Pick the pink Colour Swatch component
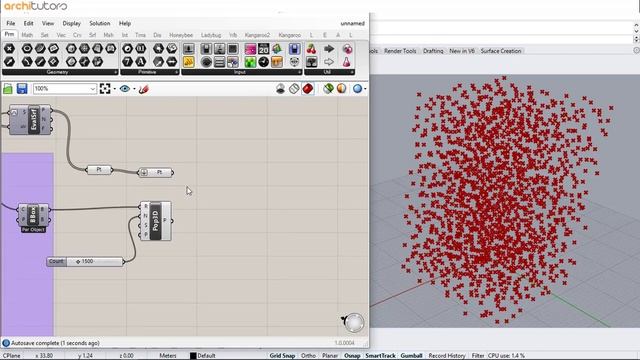The width and height of the screenshot is (640, 360). click(250, 49)
